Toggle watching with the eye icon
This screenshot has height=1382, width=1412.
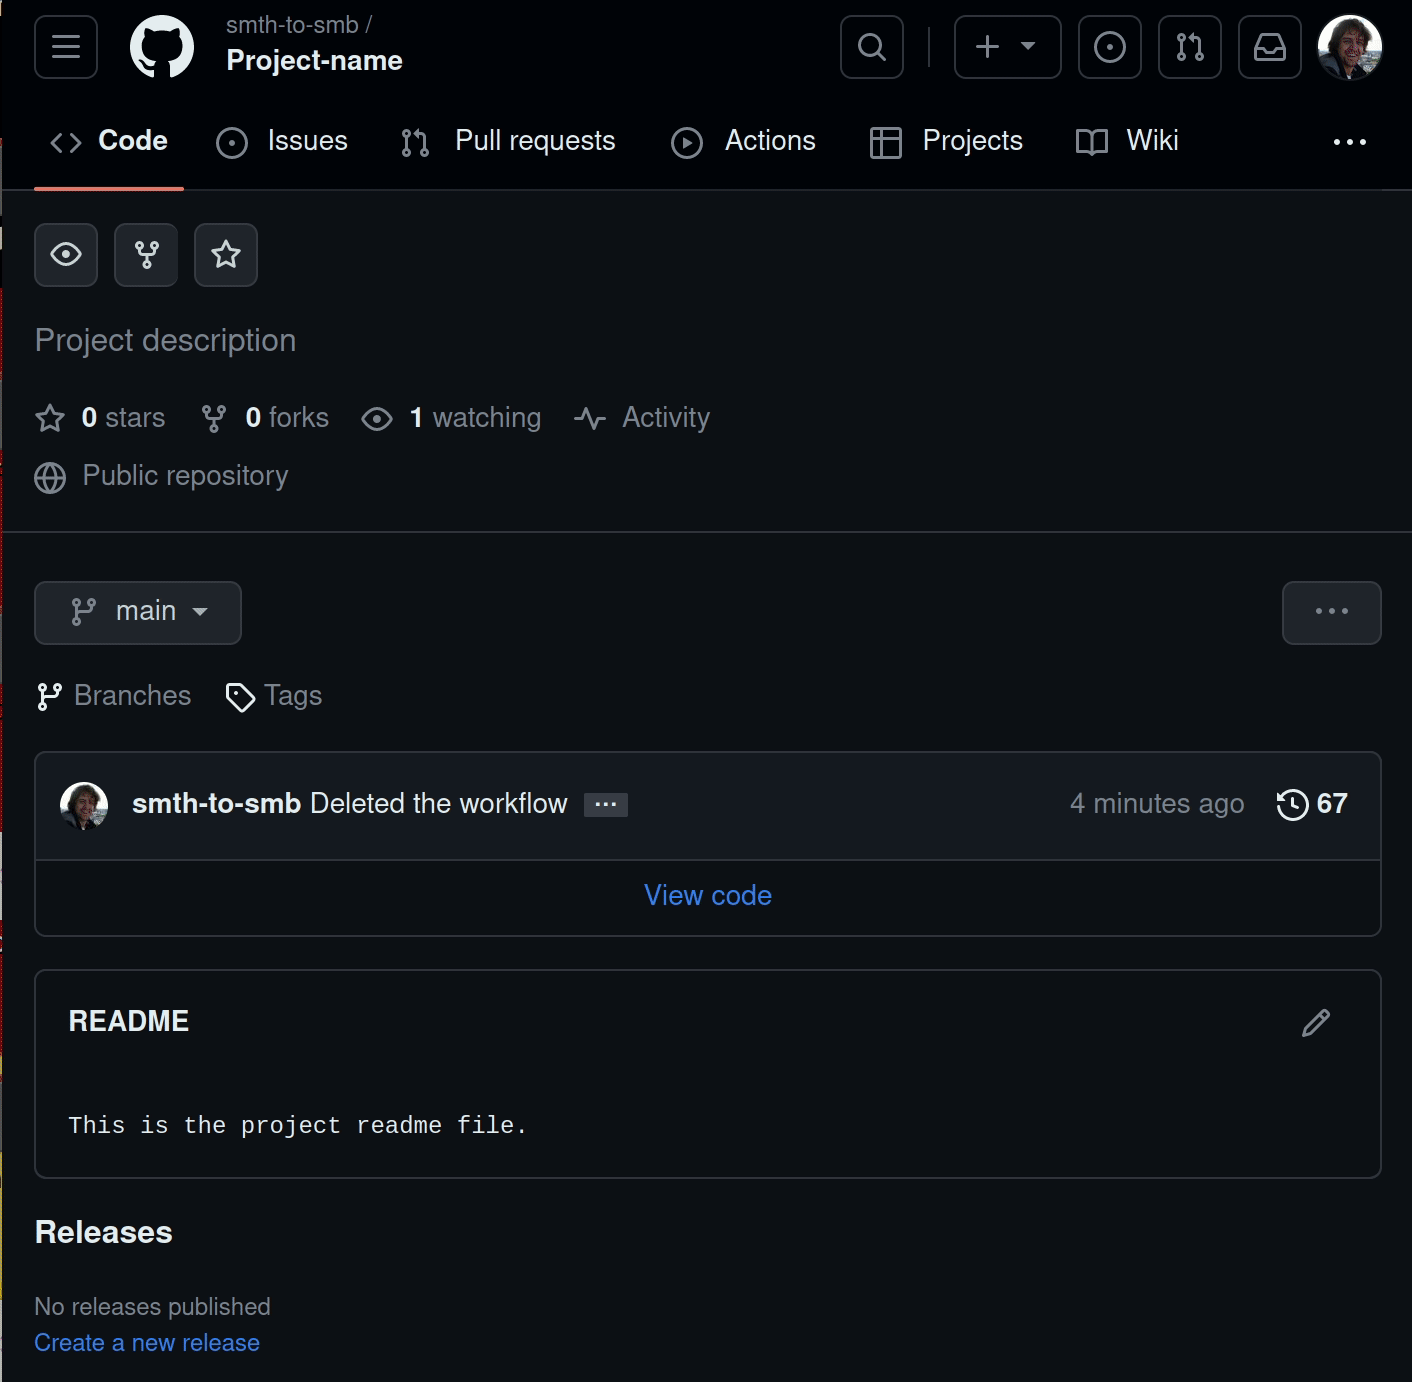click(65, 255)
